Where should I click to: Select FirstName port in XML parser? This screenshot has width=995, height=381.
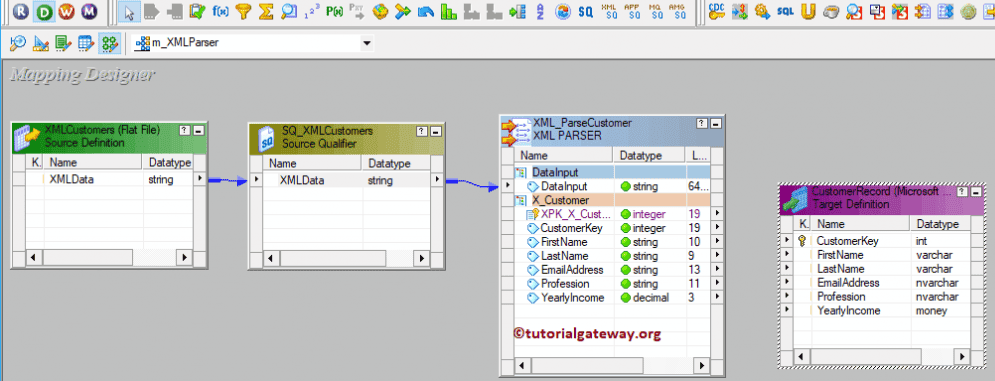(564, 242)
